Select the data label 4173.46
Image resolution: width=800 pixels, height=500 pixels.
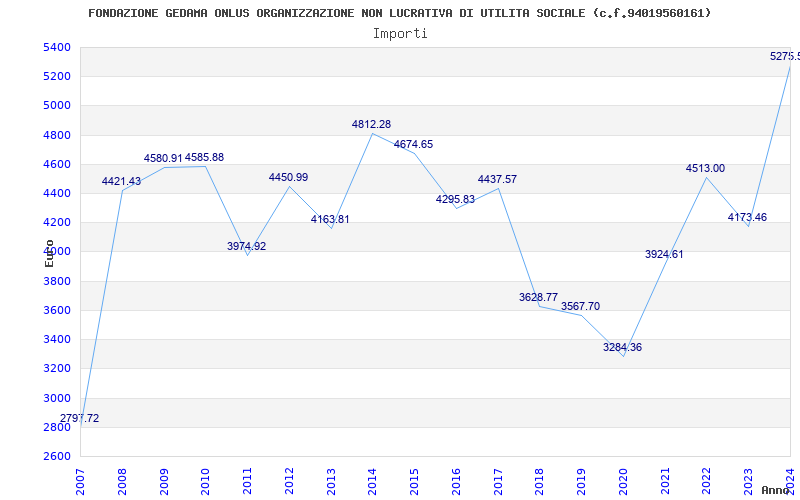pyautogui.click(x=747, y=217)
